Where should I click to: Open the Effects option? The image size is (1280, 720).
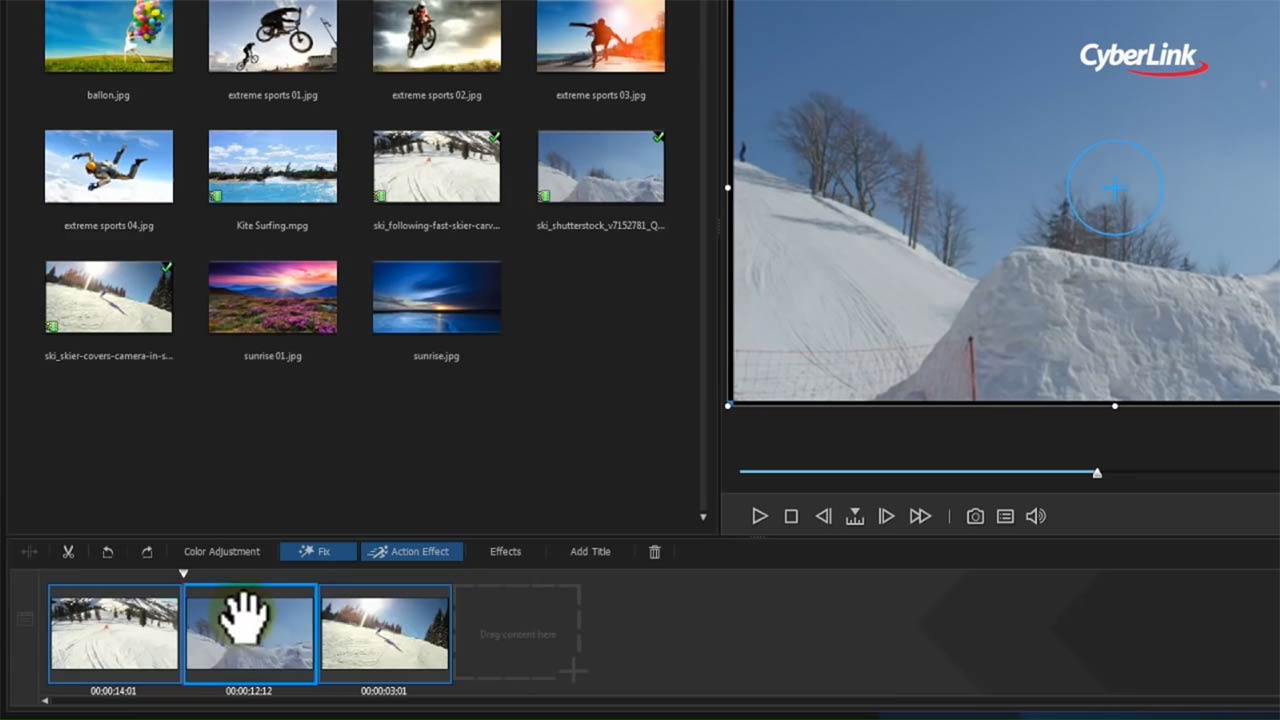[505, 552]
